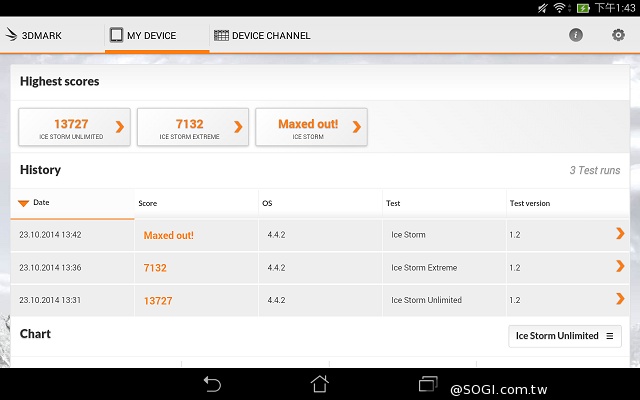The height and width of the screenshot is (400, 640).
Task: Tap the 3DMark logo icon
Action: pyautogui.click(x=13, y=35)
